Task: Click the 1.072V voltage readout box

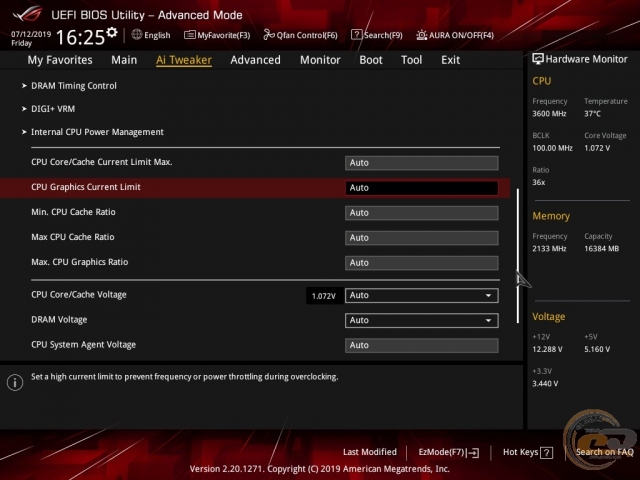Action: [324, 296]
